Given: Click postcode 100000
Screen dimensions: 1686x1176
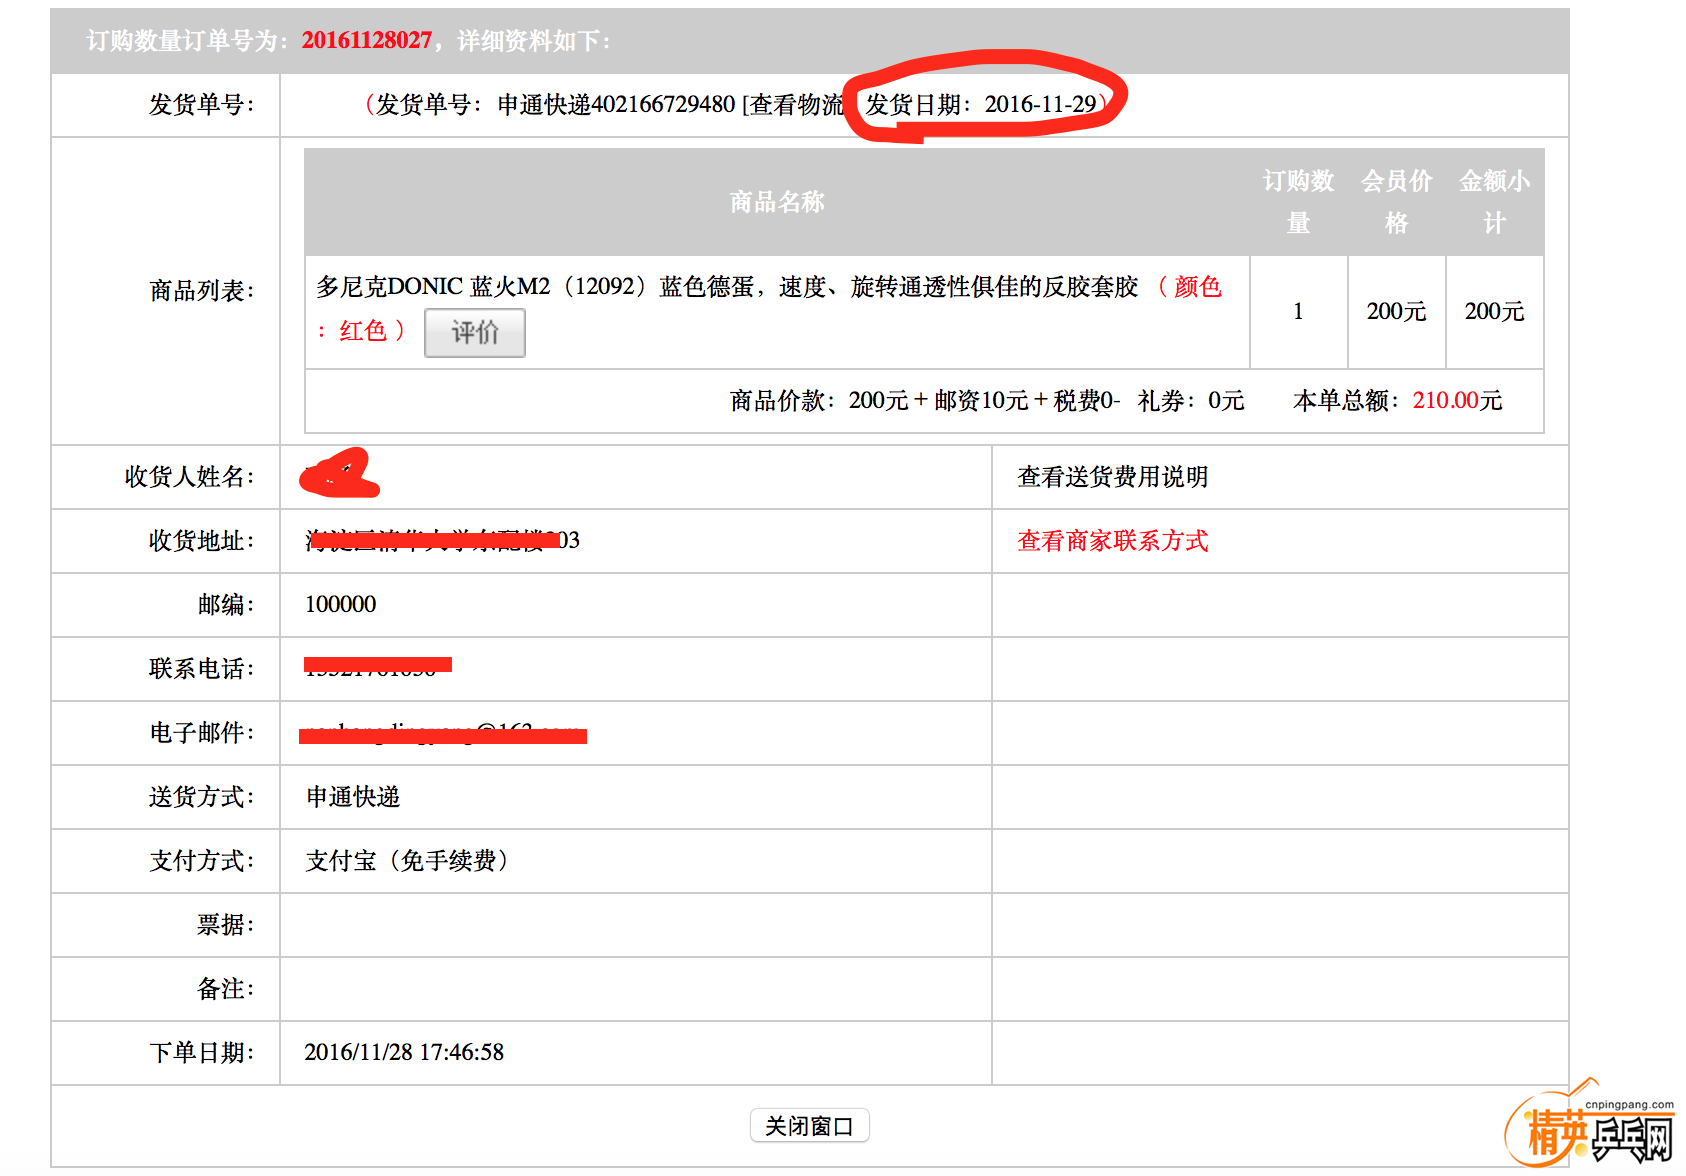Looking at the screenshot, I should click(341, 604).
